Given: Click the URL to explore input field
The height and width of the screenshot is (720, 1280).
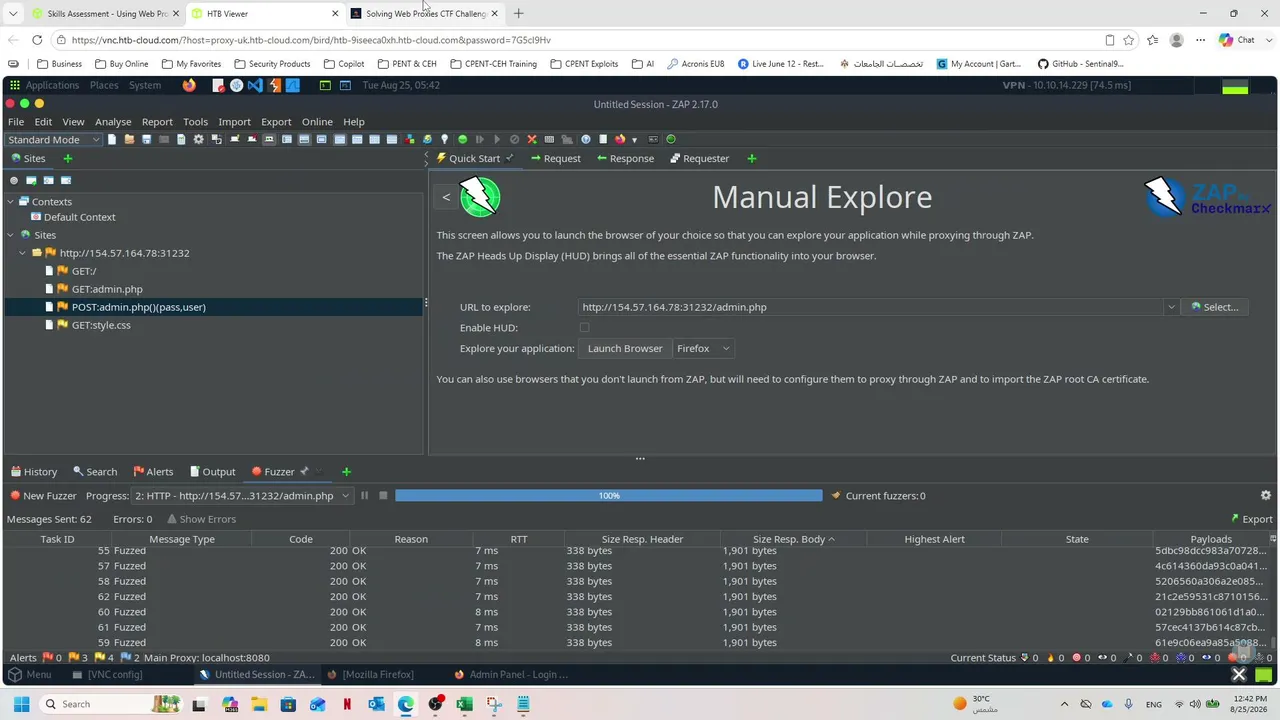Looking at the screenshot, I should 870,307.
